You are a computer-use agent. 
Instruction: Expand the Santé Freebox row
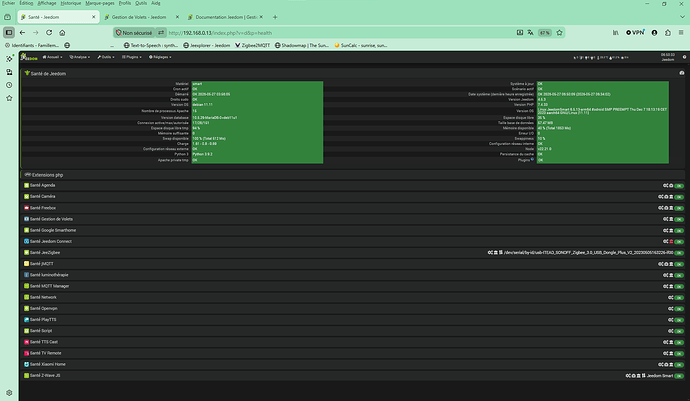pyautogui.click(x=352, y=208)
